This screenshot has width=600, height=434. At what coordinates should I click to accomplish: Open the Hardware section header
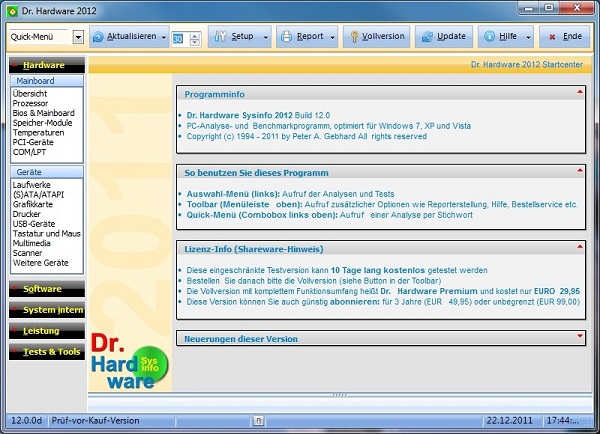pos(47,65)
